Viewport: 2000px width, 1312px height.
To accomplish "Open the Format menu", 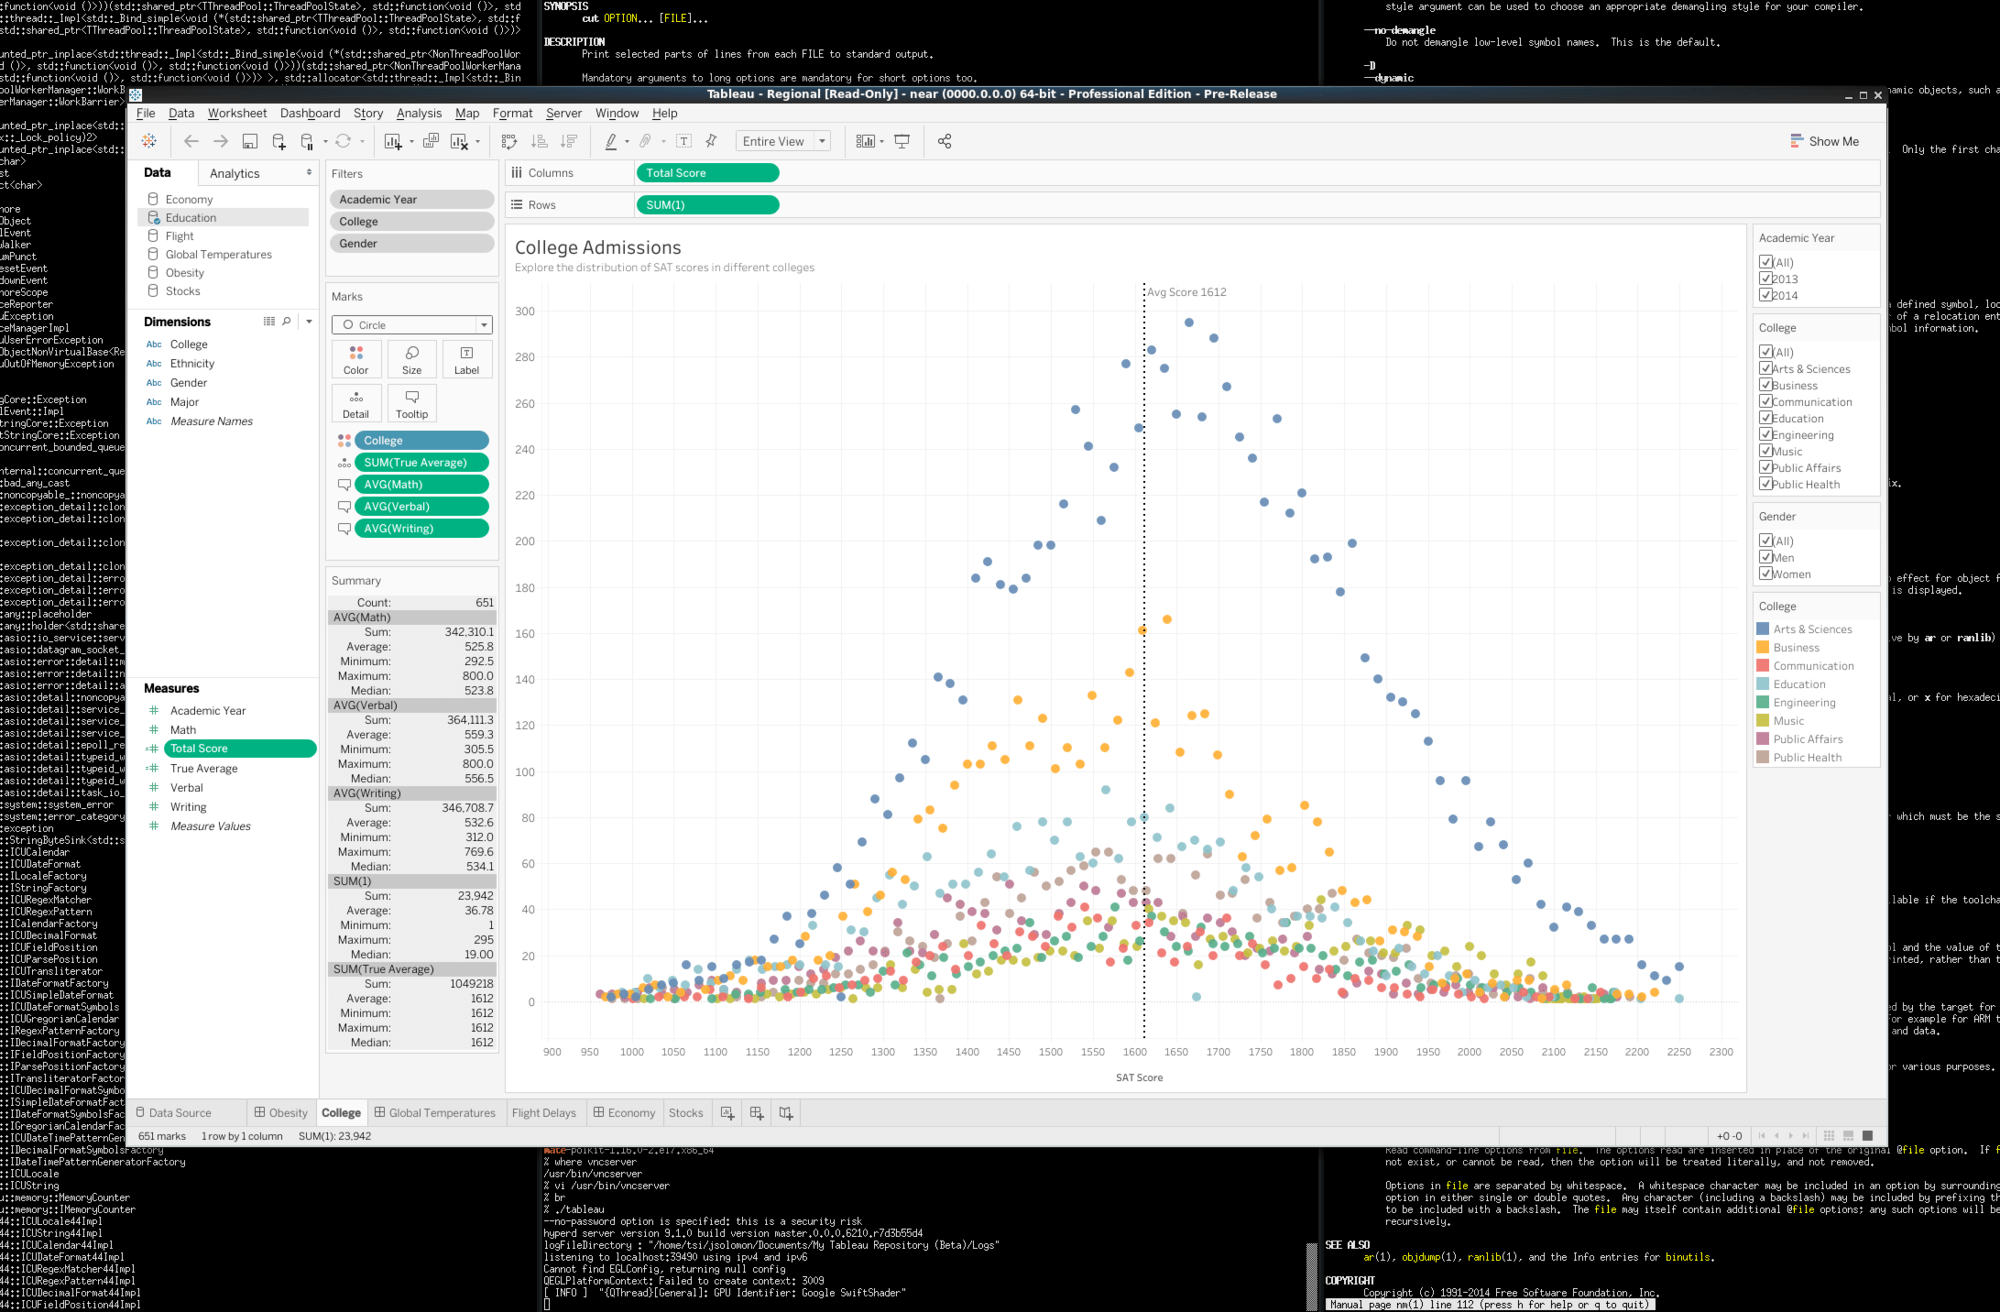I will (512, 113).
